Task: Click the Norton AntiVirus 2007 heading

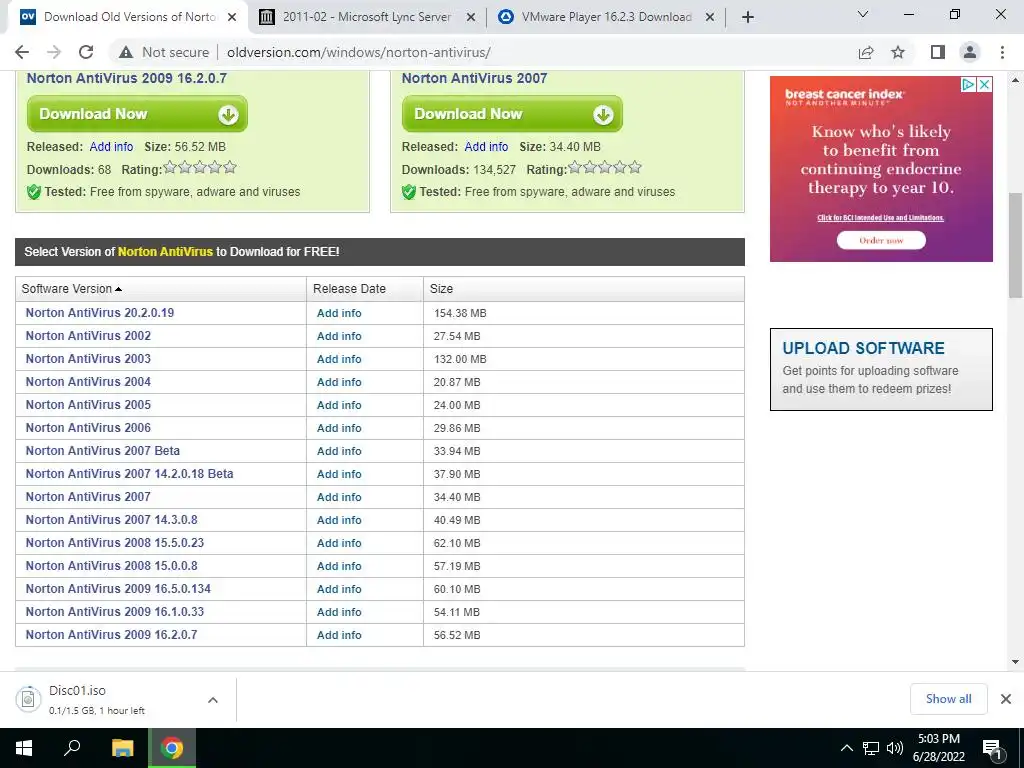Action: (474, 78)
